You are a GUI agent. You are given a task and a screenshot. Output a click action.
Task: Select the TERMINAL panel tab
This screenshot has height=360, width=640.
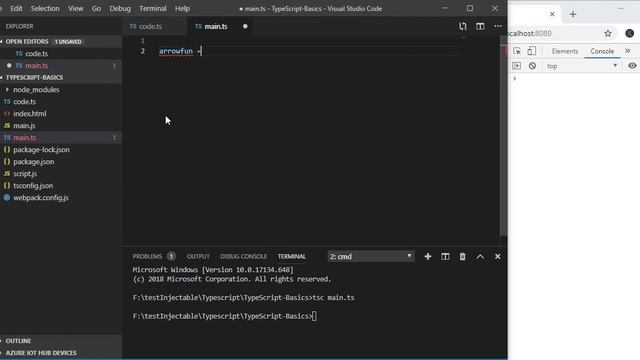click(x=291, y=256)
